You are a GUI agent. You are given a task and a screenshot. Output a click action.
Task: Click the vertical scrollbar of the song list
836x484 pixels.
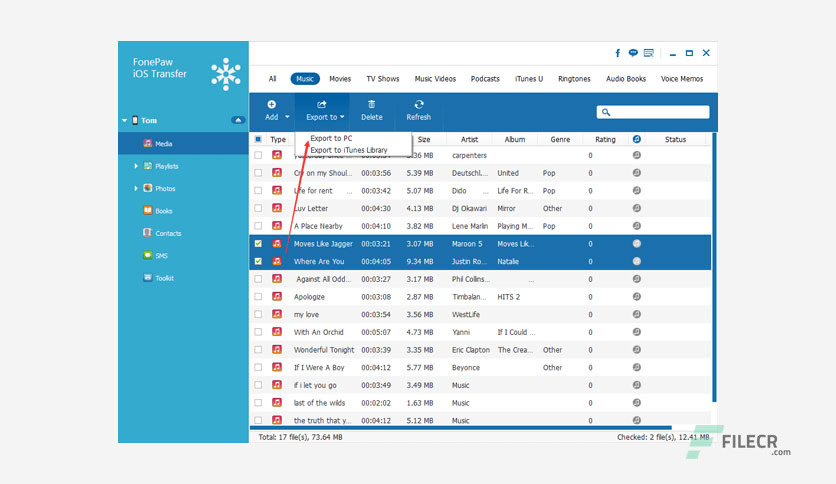[714, 268]
